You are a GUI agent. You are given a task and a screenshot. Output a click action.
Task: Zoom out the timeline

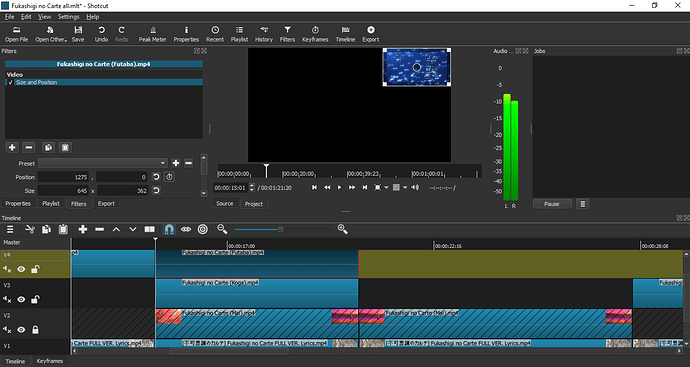pyautogui.click(x=222, y=229)
